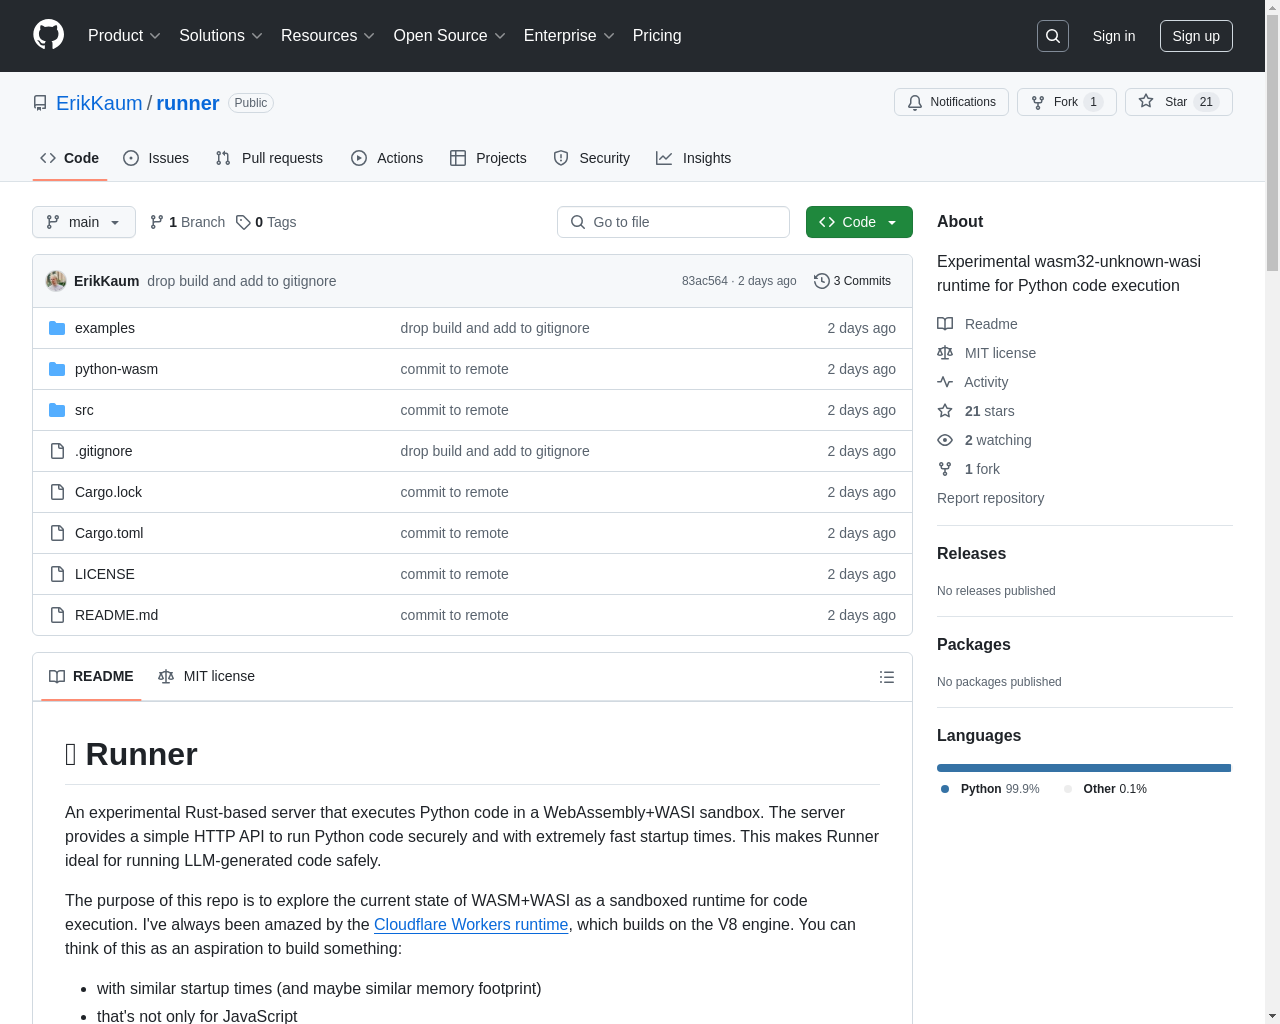Screen dimensions: 1280x1024
Task: Open the green Code dropdown button
Action: 859,222
